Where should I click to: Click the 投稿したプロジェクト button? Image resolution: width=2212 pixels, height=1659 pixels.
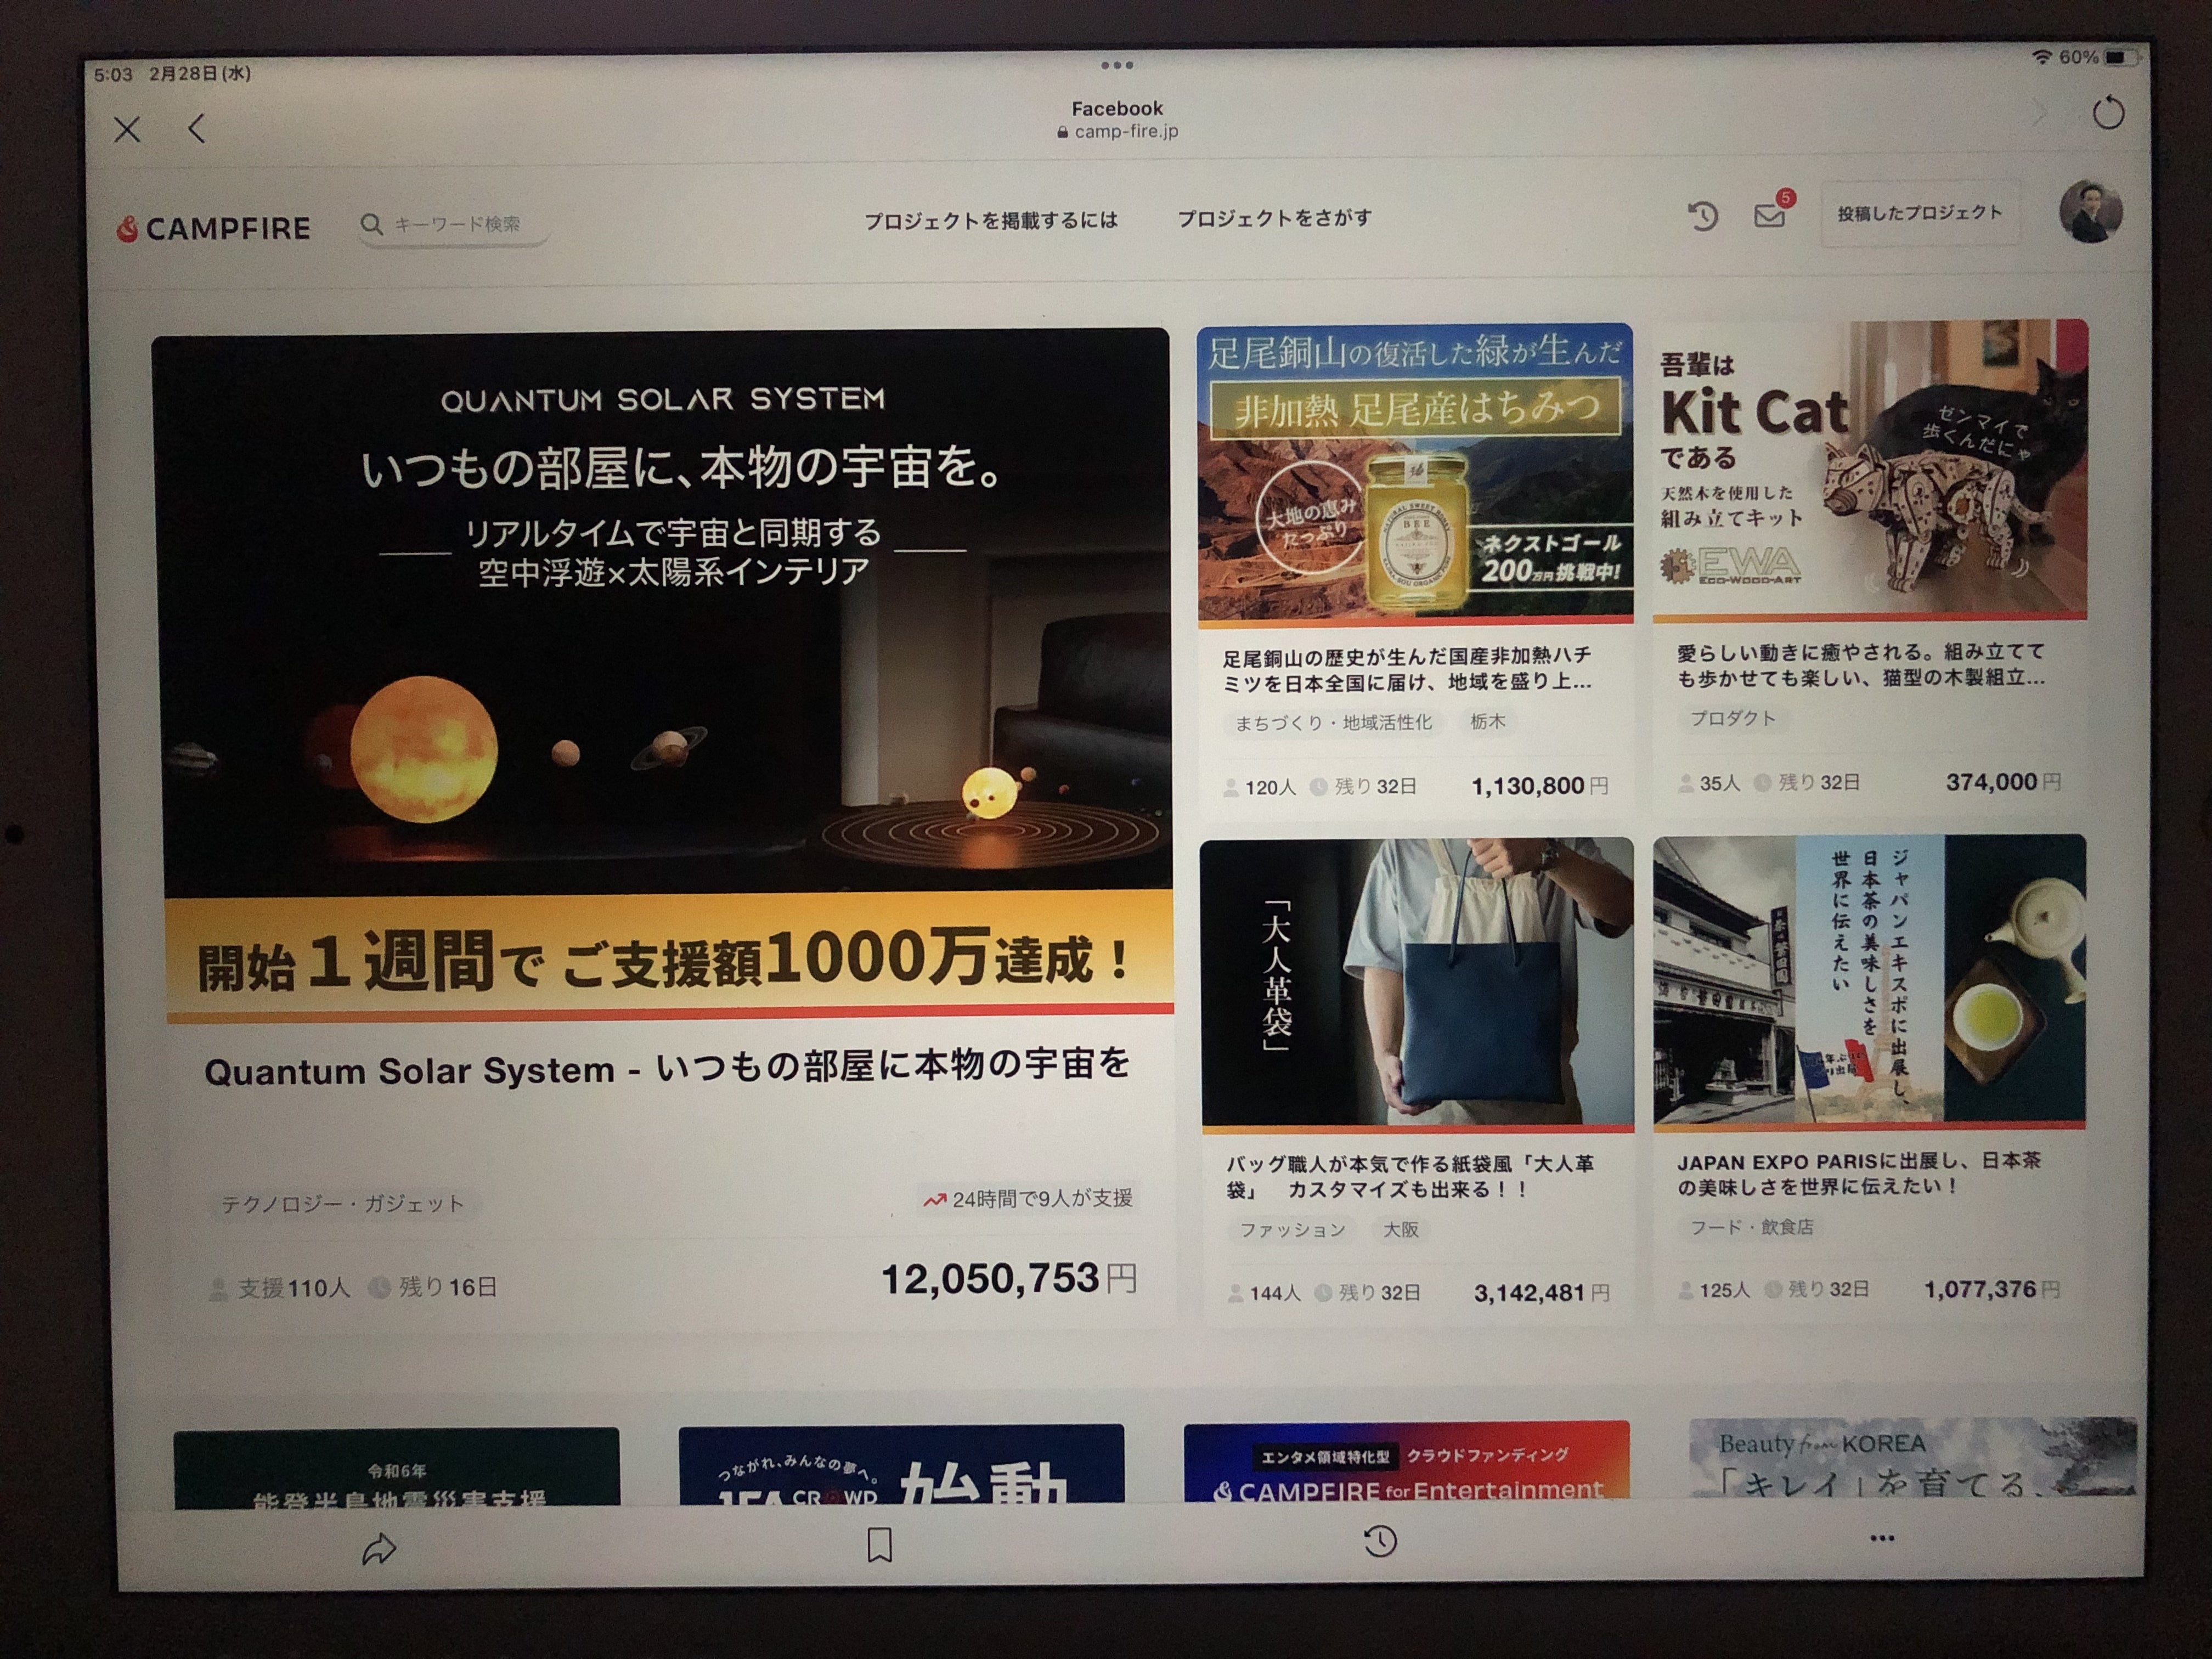tap(1919, 213)
